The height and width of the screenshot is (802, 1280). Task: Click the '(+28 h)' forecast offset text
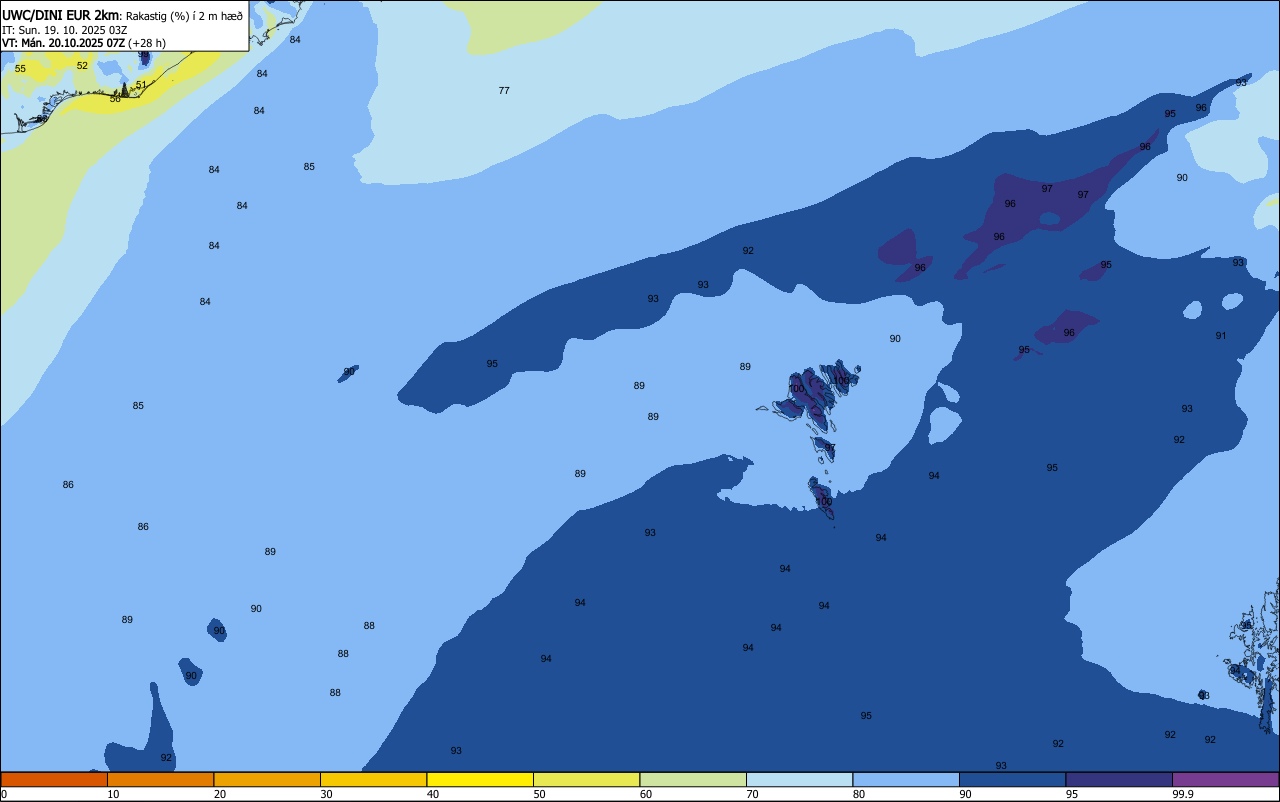[x=147, y=43]
